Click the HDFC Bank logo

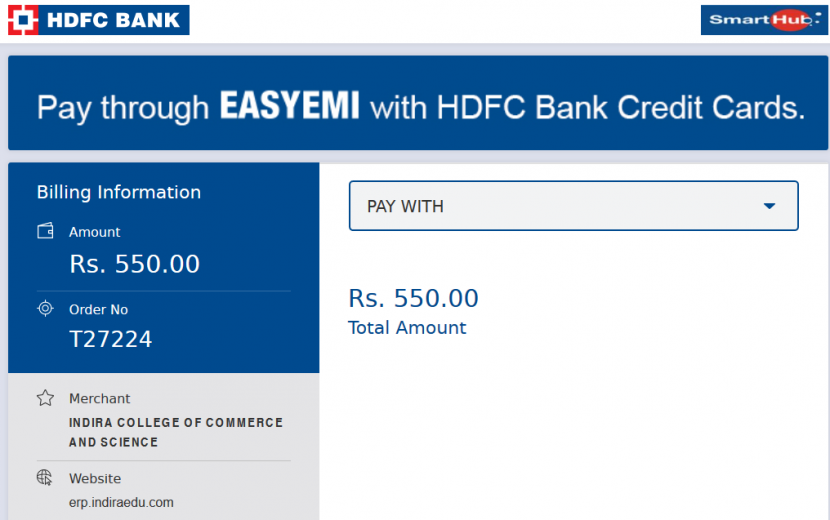(98, 20)
